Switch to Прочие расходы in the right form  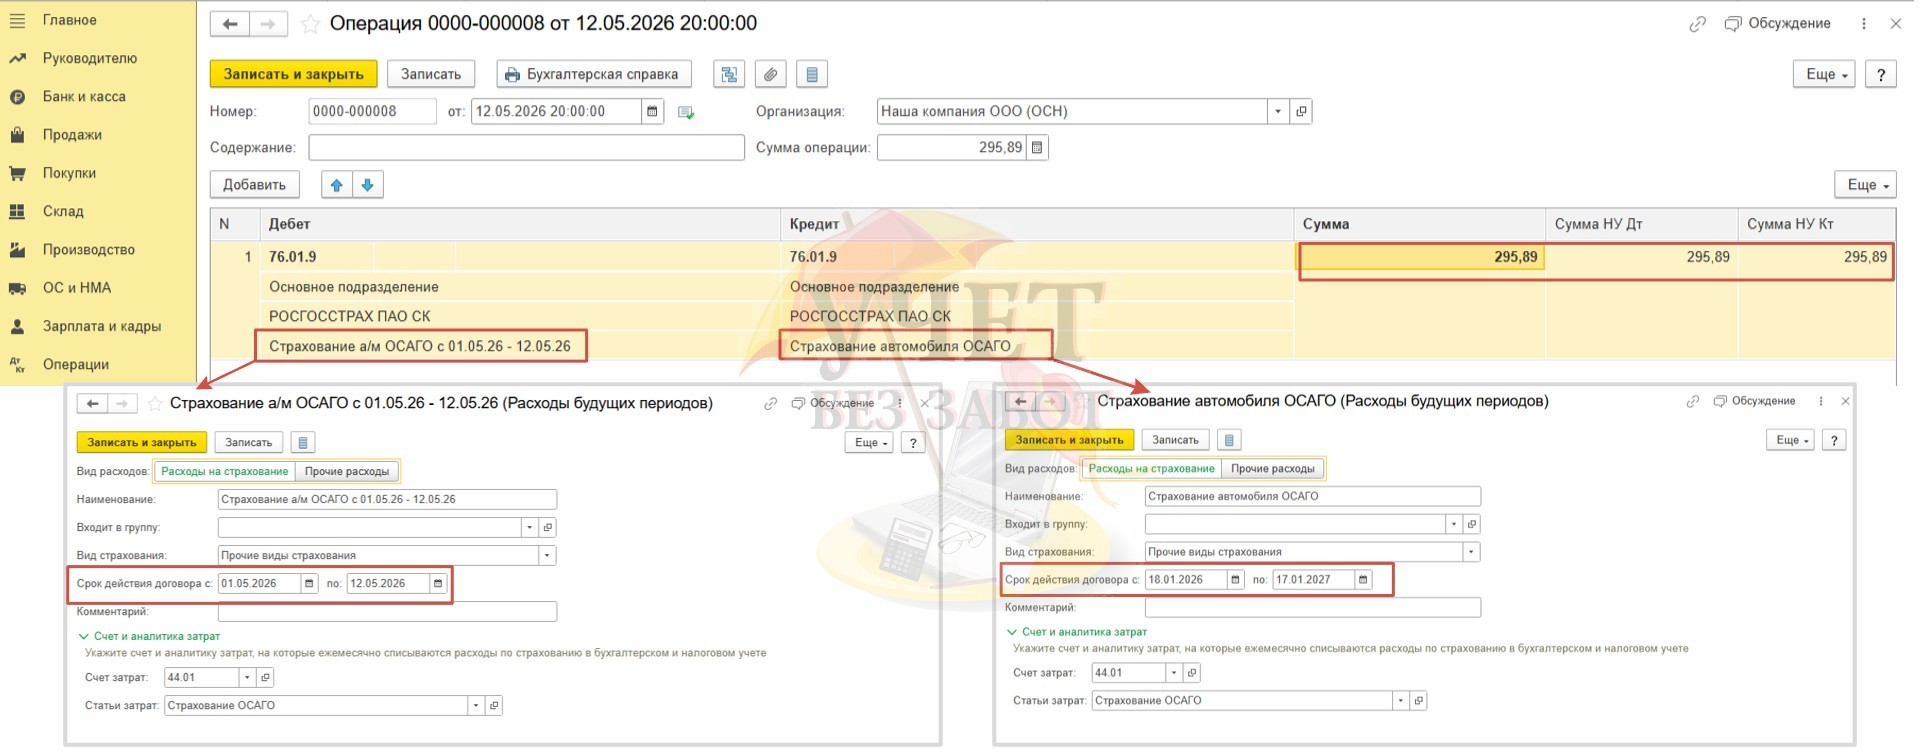point(1272,468)
